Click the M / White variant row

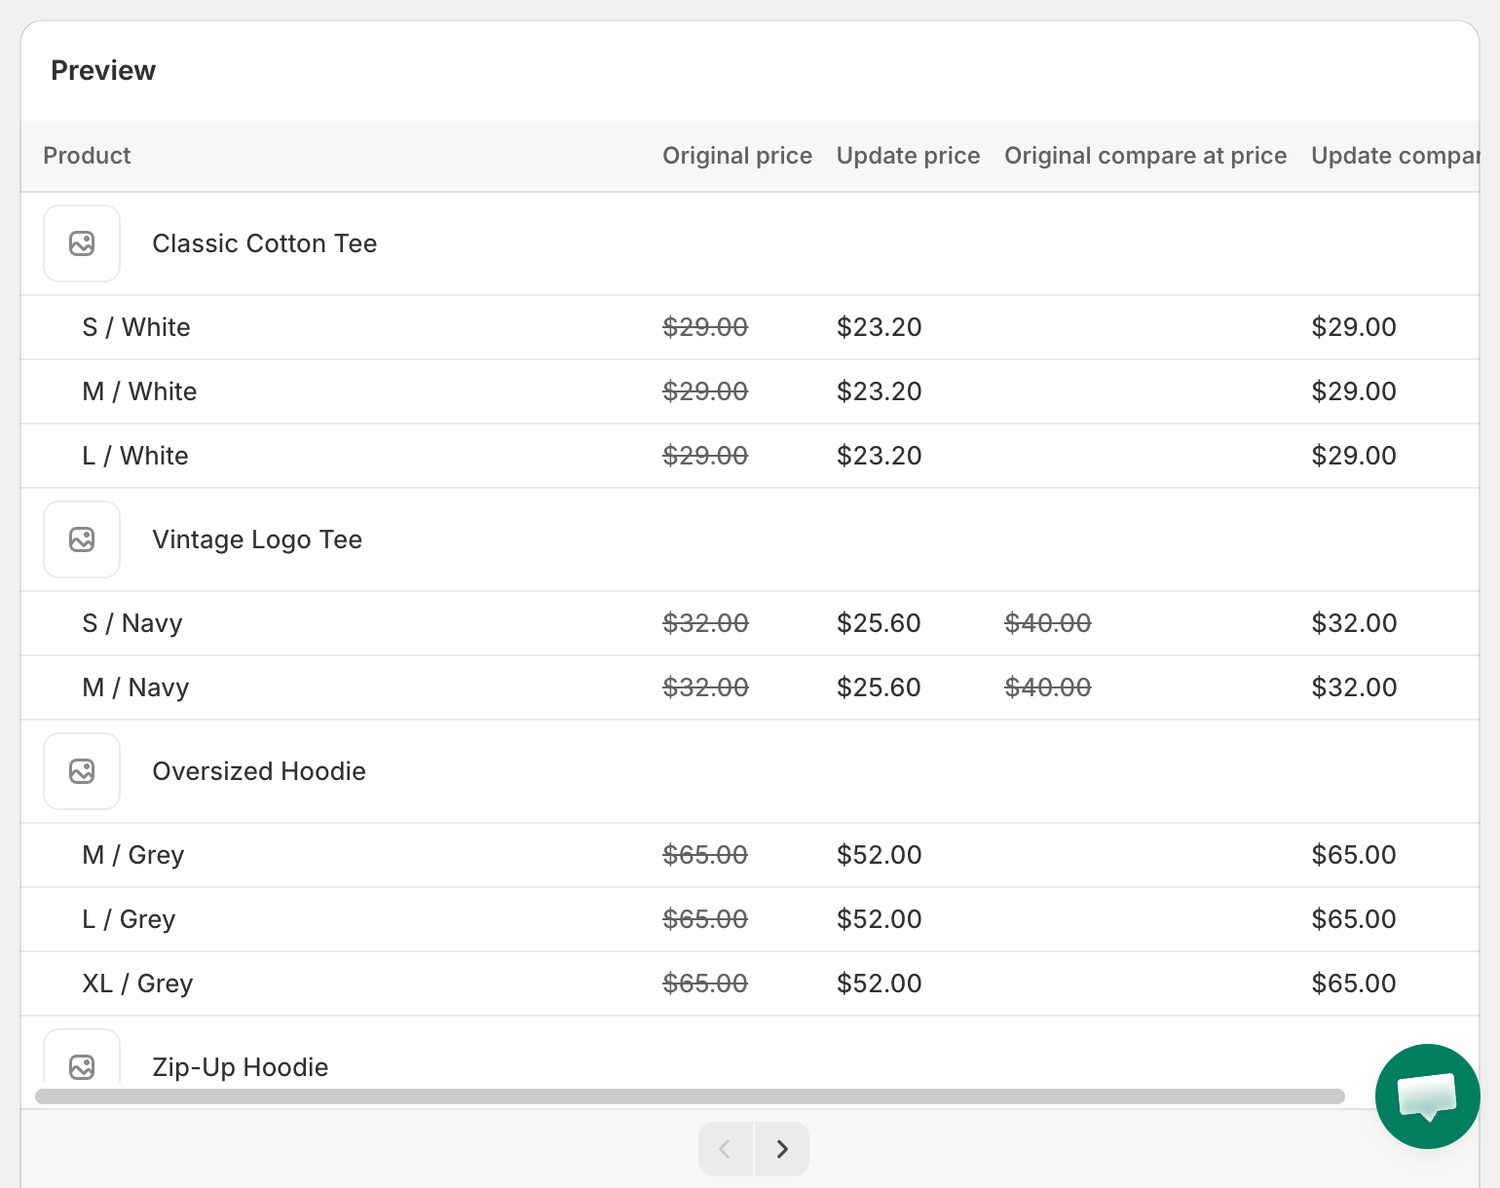pyautogui.click(x=750, y=392)
